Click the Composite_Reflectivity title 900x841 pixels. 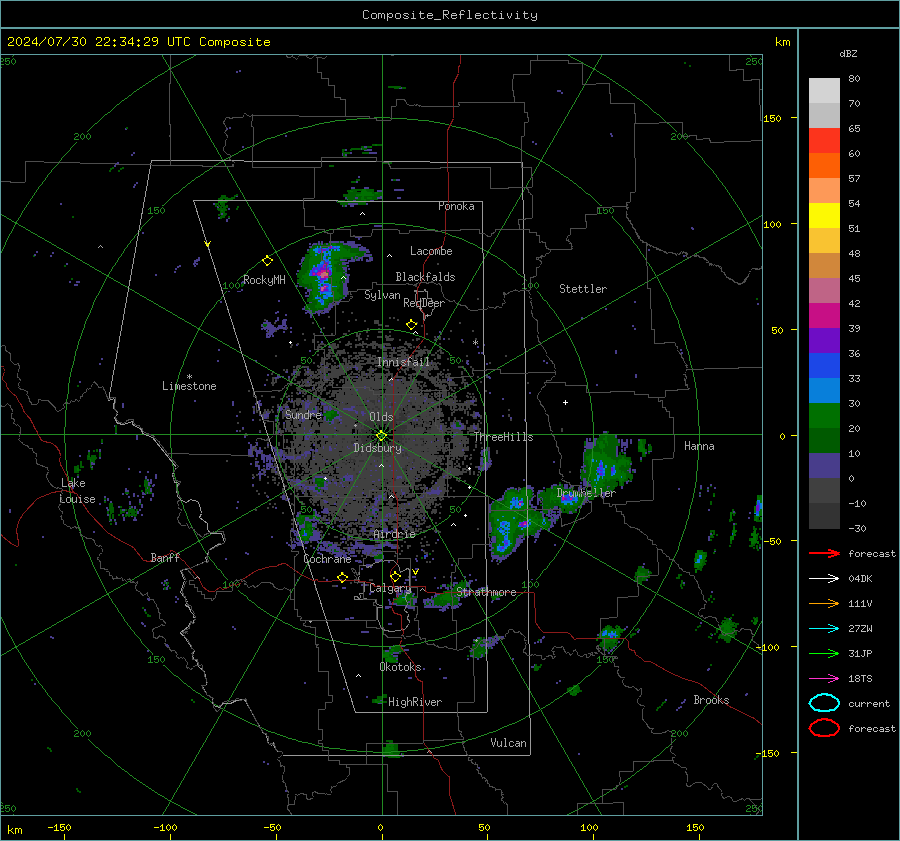tap(449, 15)
